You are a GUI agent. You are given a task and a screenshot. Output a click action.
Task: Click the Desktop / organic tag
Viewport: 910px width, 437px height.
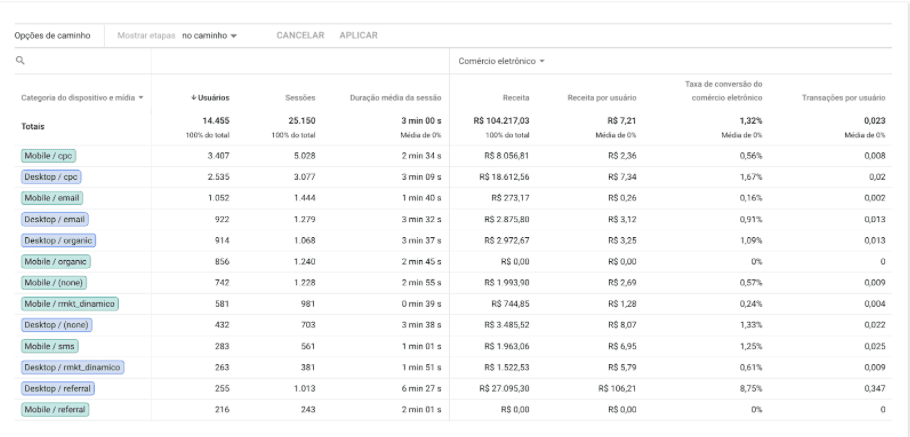tap(58, 240)
